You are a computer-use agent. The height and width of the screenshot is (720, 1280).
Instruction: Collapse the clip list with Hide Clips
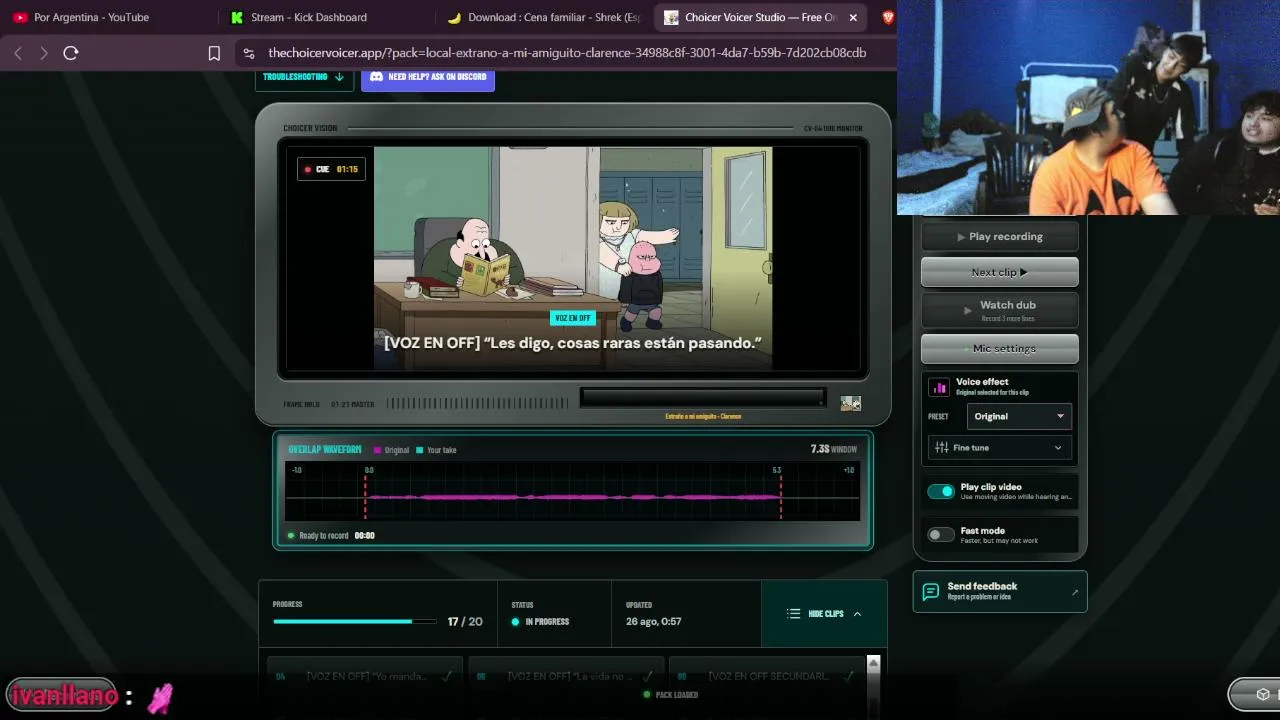click(824, 614)
